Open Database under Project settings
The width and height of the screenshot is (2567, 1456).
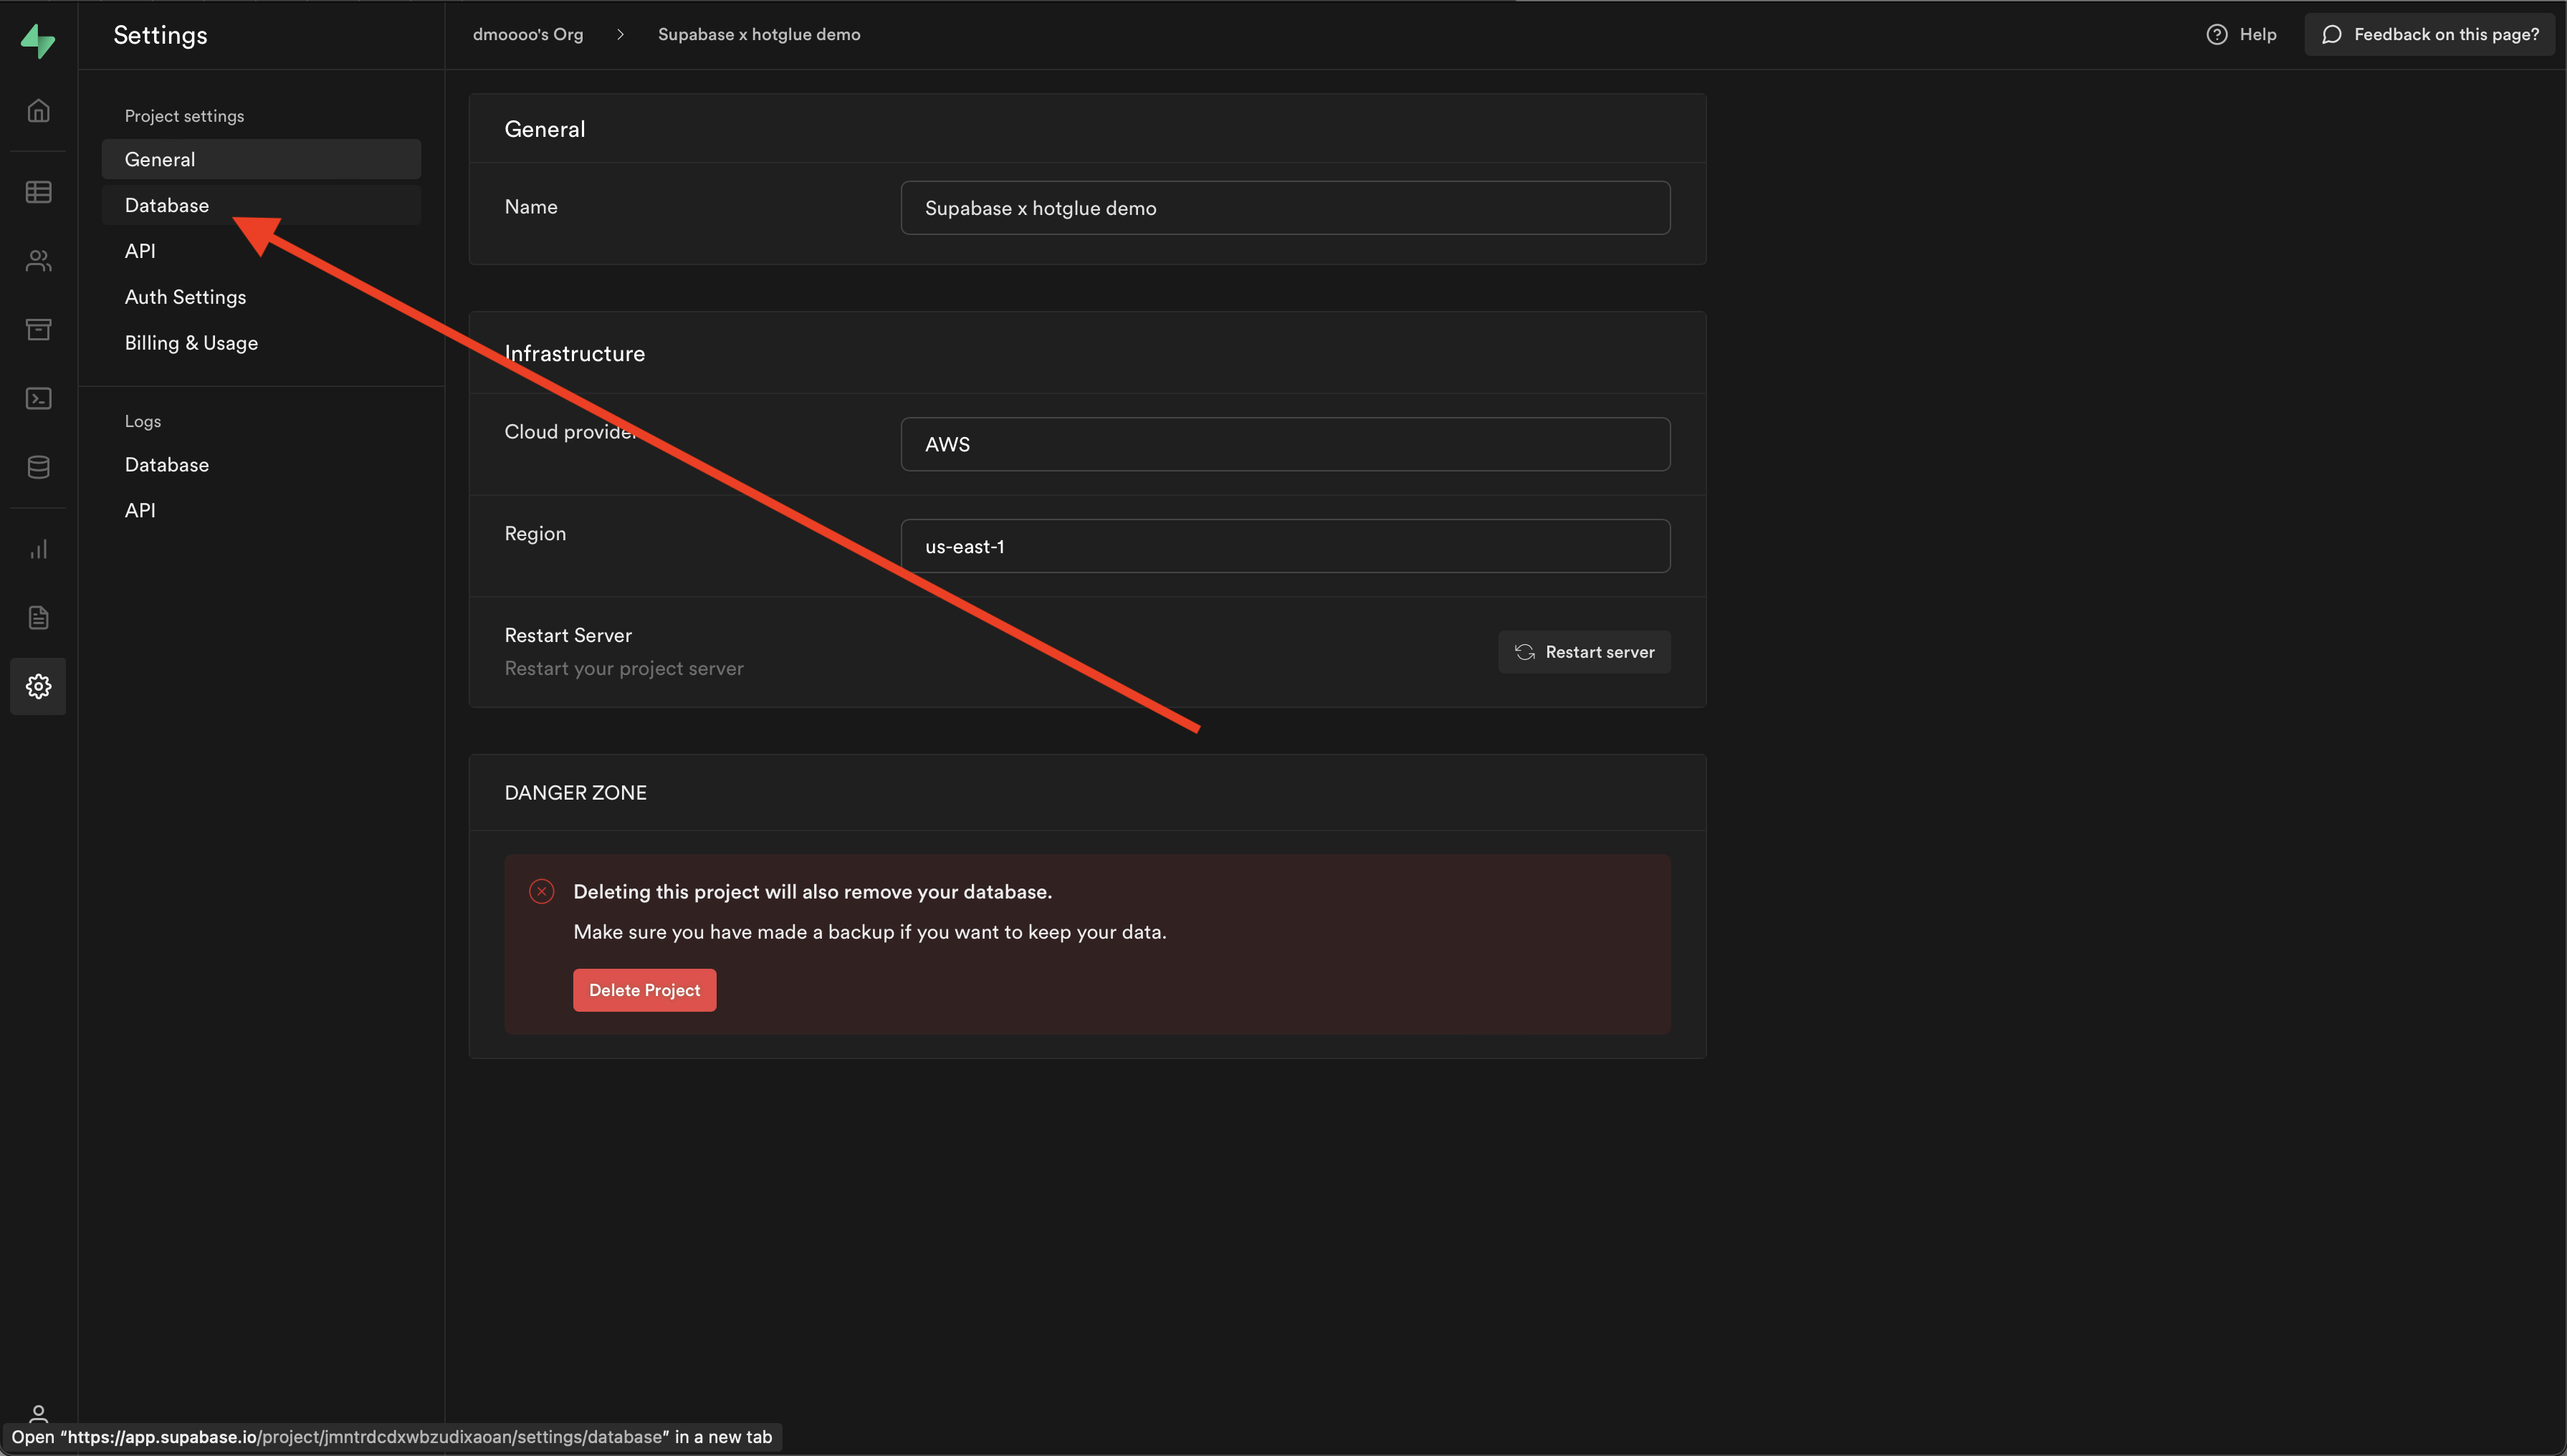click(261, 205)
